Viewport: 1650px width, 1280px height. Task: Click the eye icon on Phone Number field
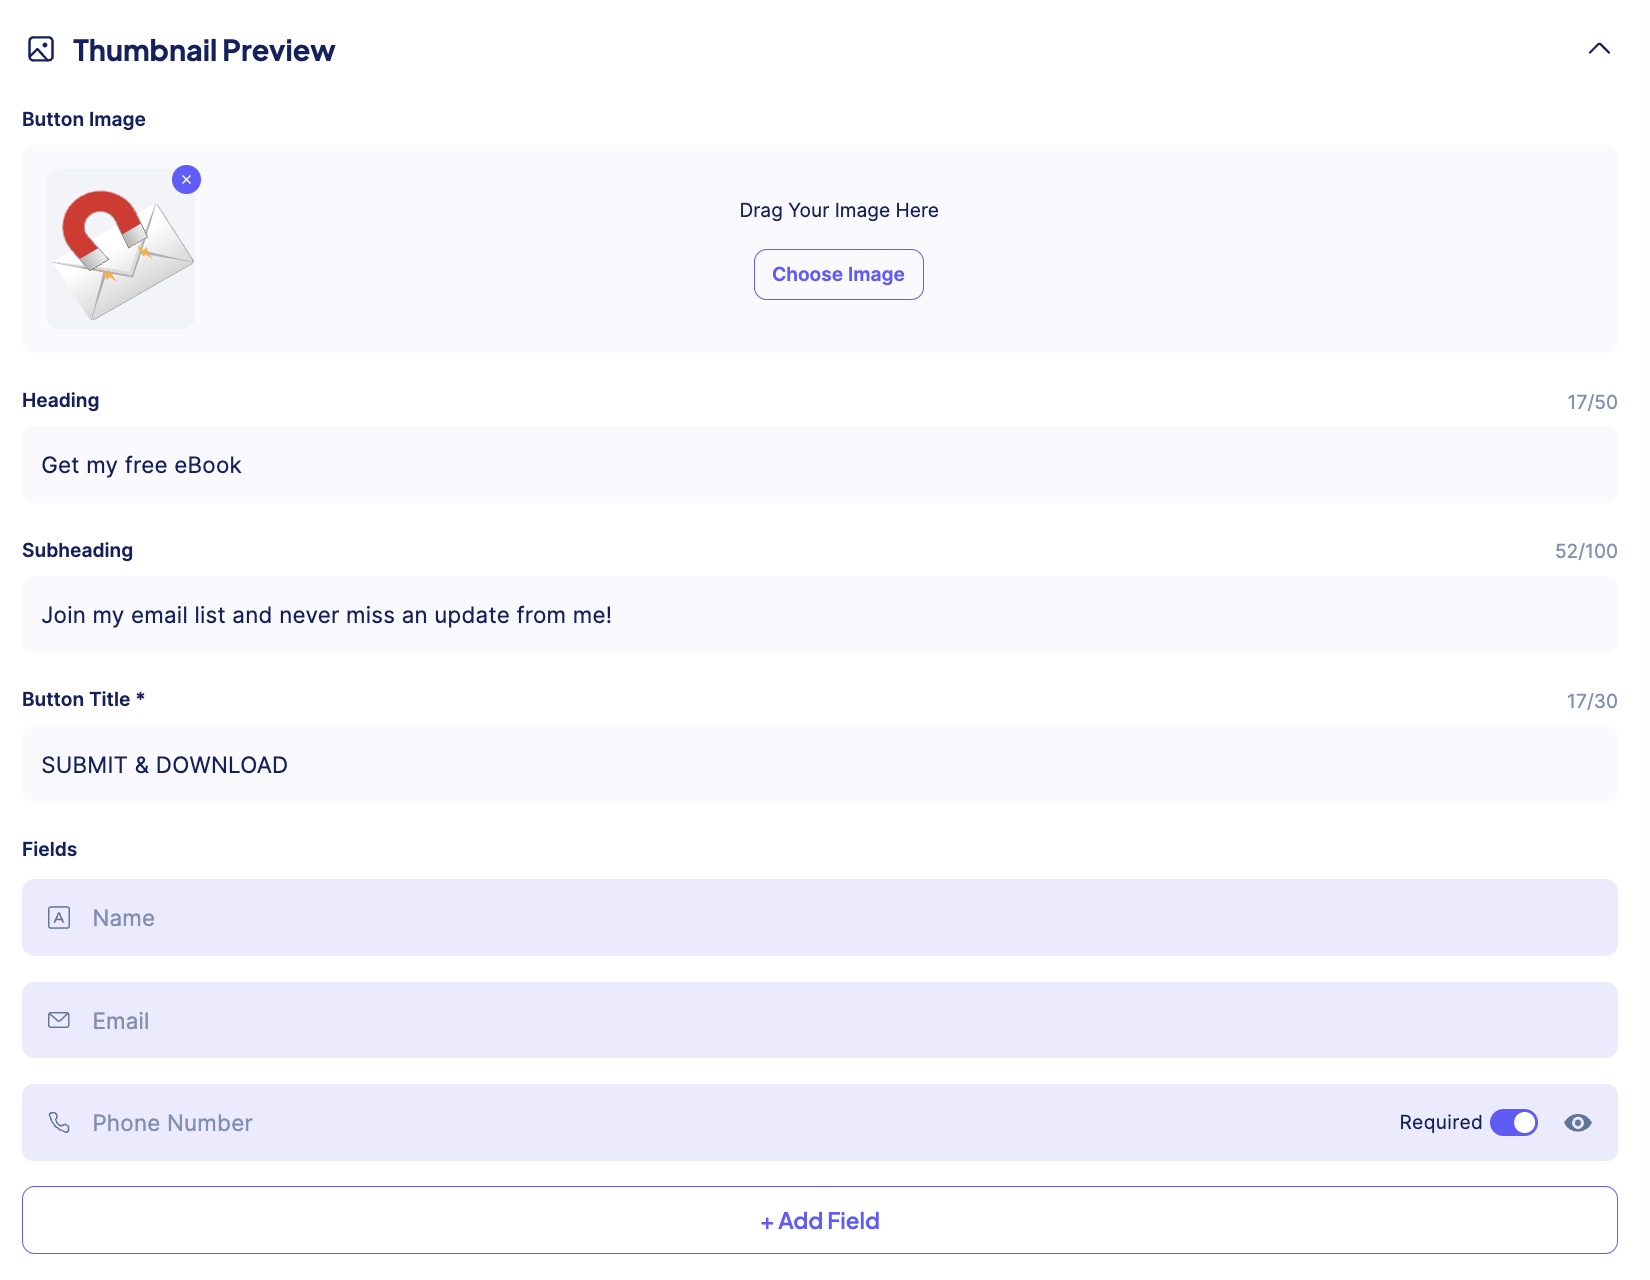[x=1577, y=1123]
